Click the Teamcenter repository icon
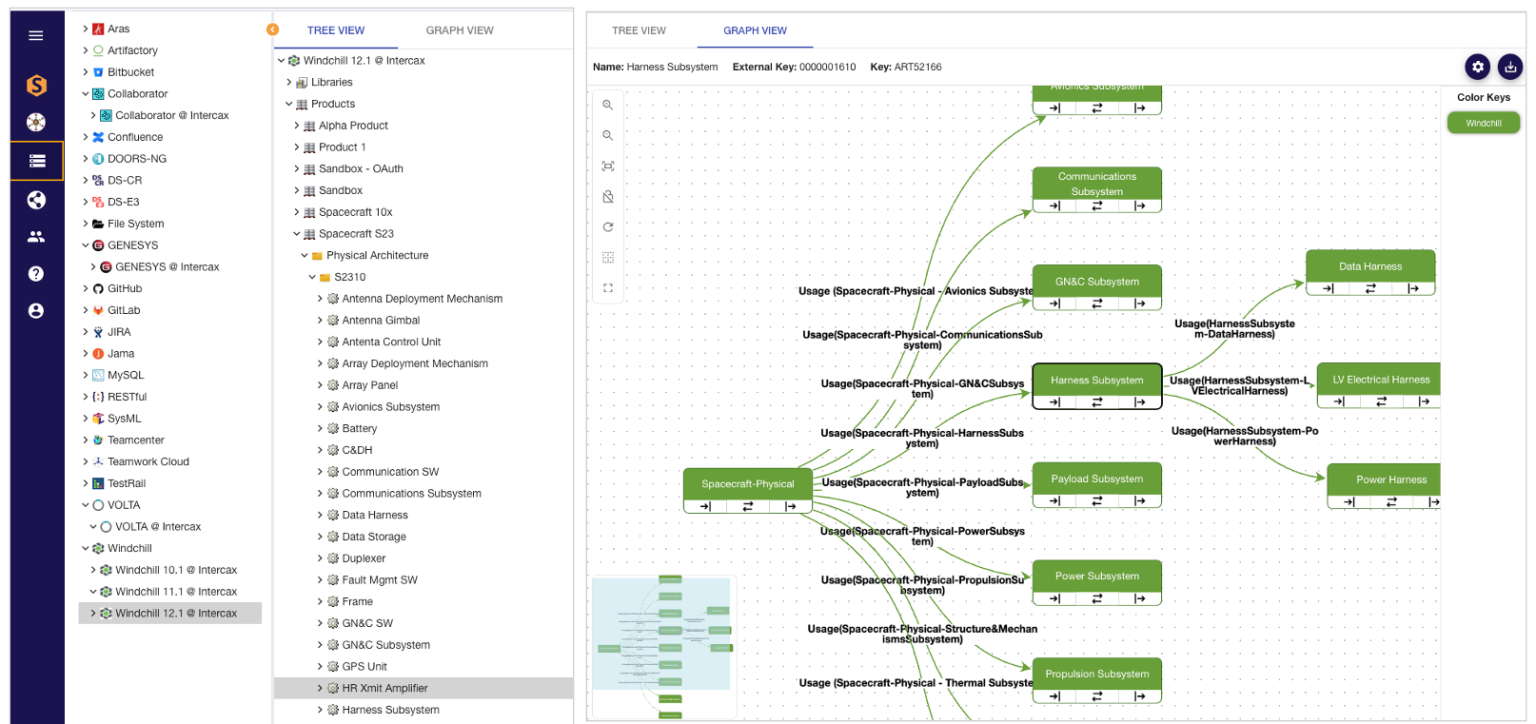1536x724 pixels. (98, 440)
